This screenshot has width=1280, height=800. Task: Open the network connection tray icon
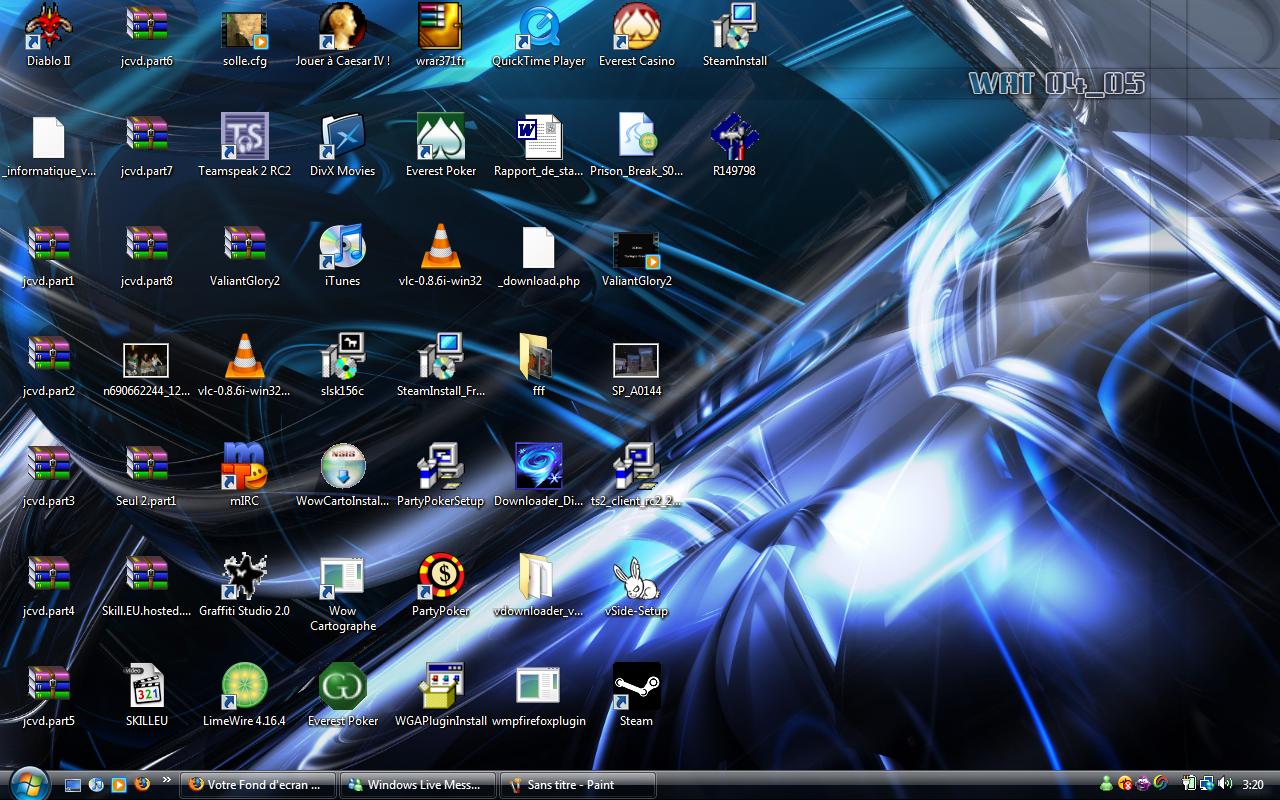coord(1208,785)
